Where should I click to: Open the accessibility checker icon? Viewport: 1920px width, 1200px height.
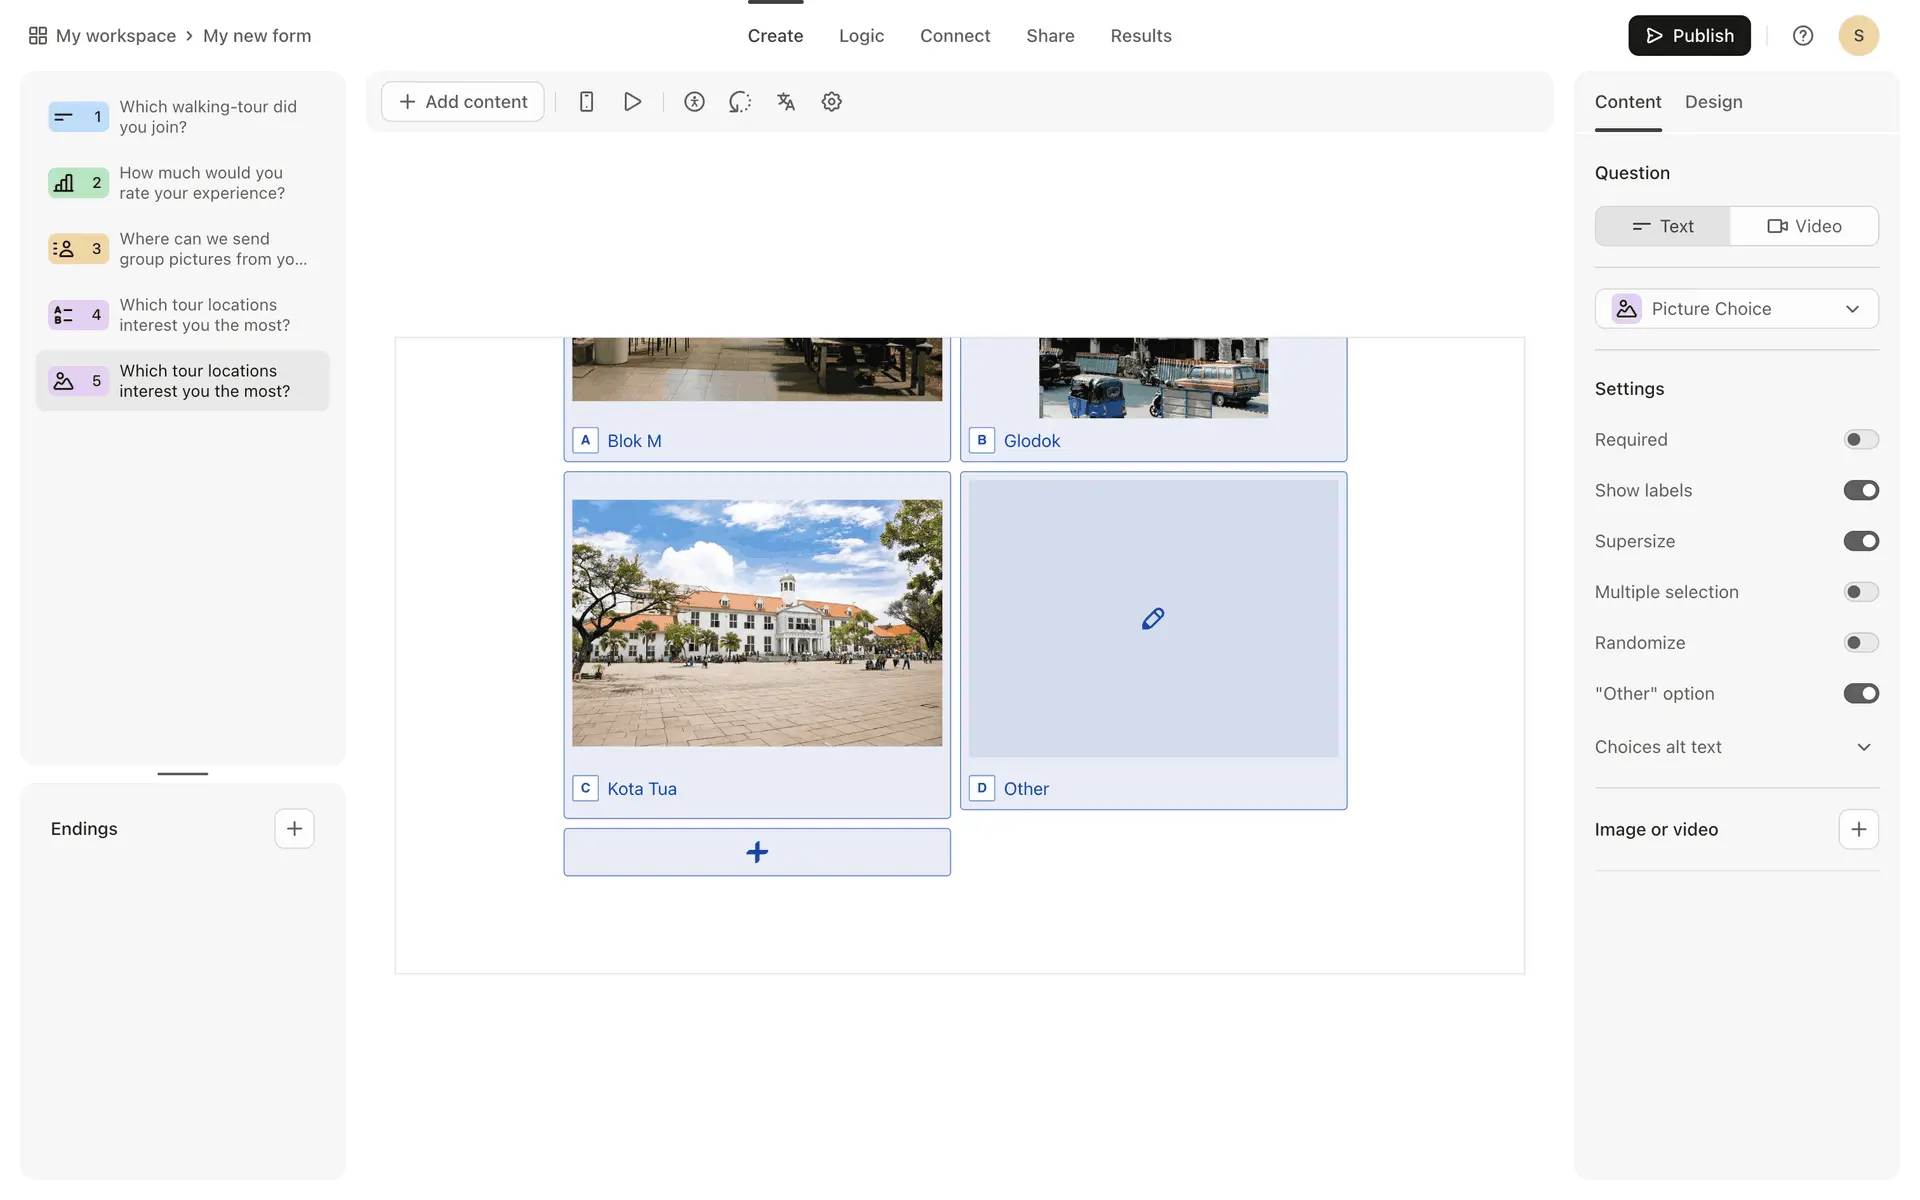(694, 102)
